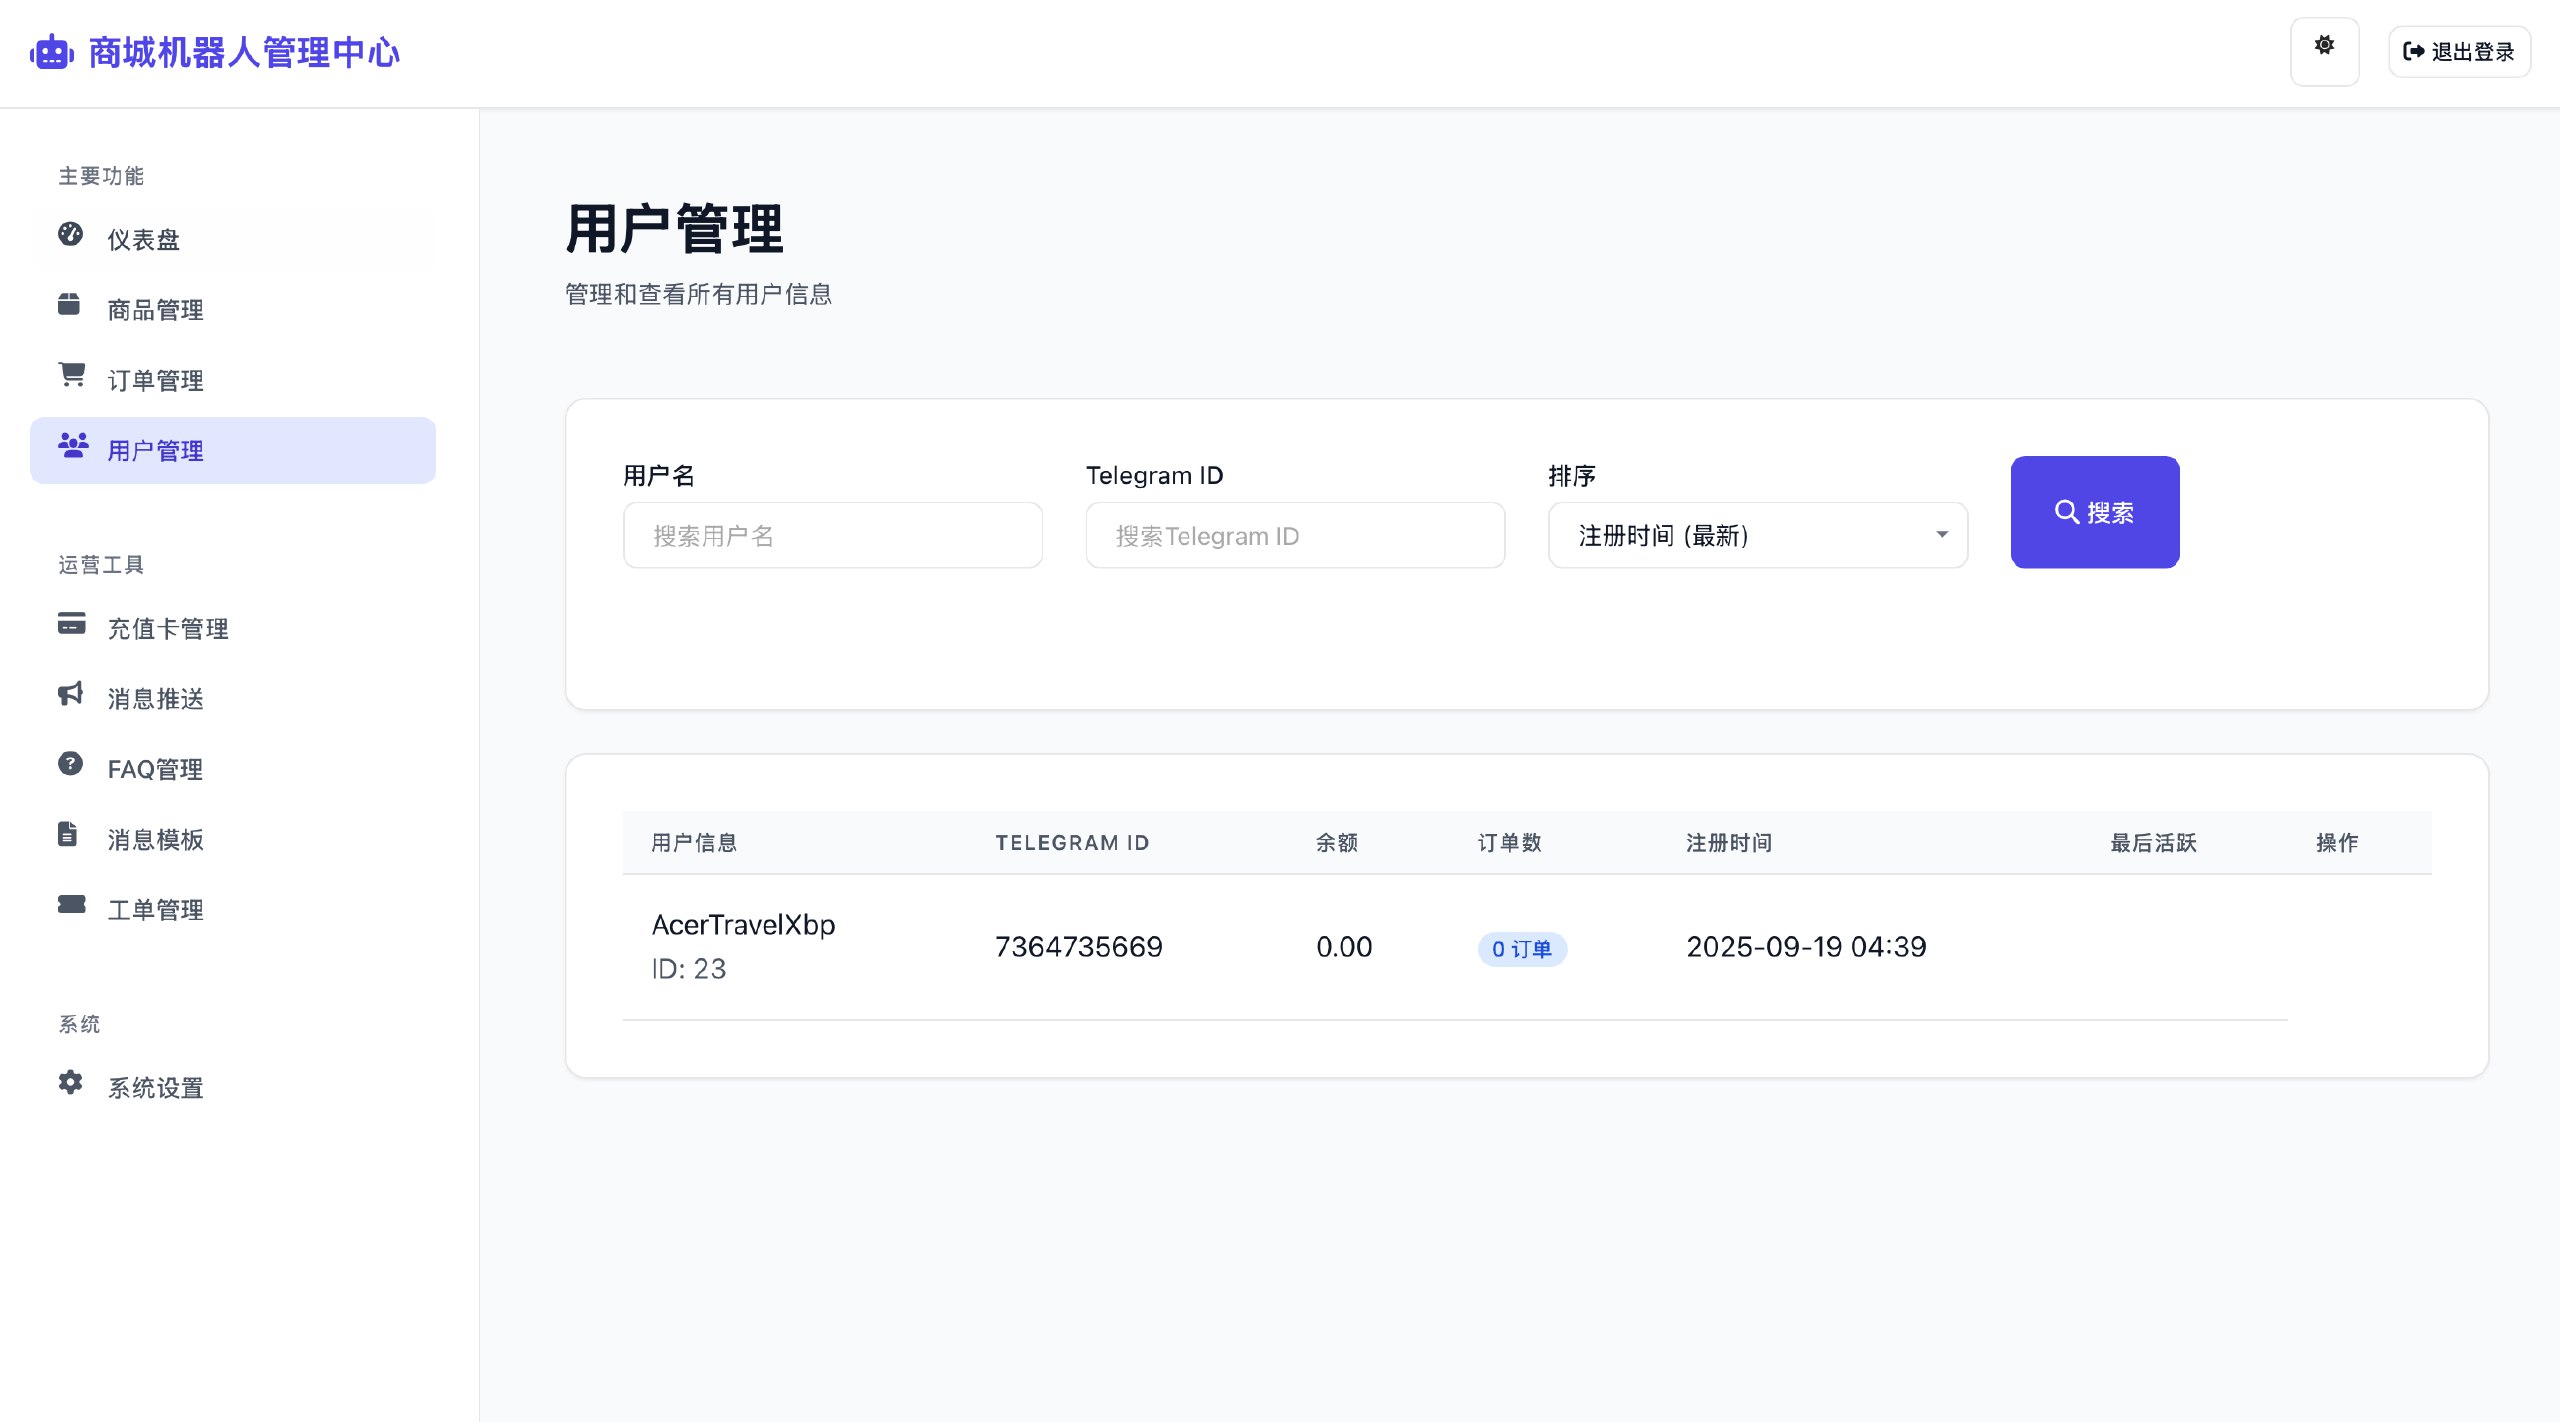This screenshot has width=2560, height=1422.
Task: Select the box icon for 商品管理
Action: pos(70,307)
